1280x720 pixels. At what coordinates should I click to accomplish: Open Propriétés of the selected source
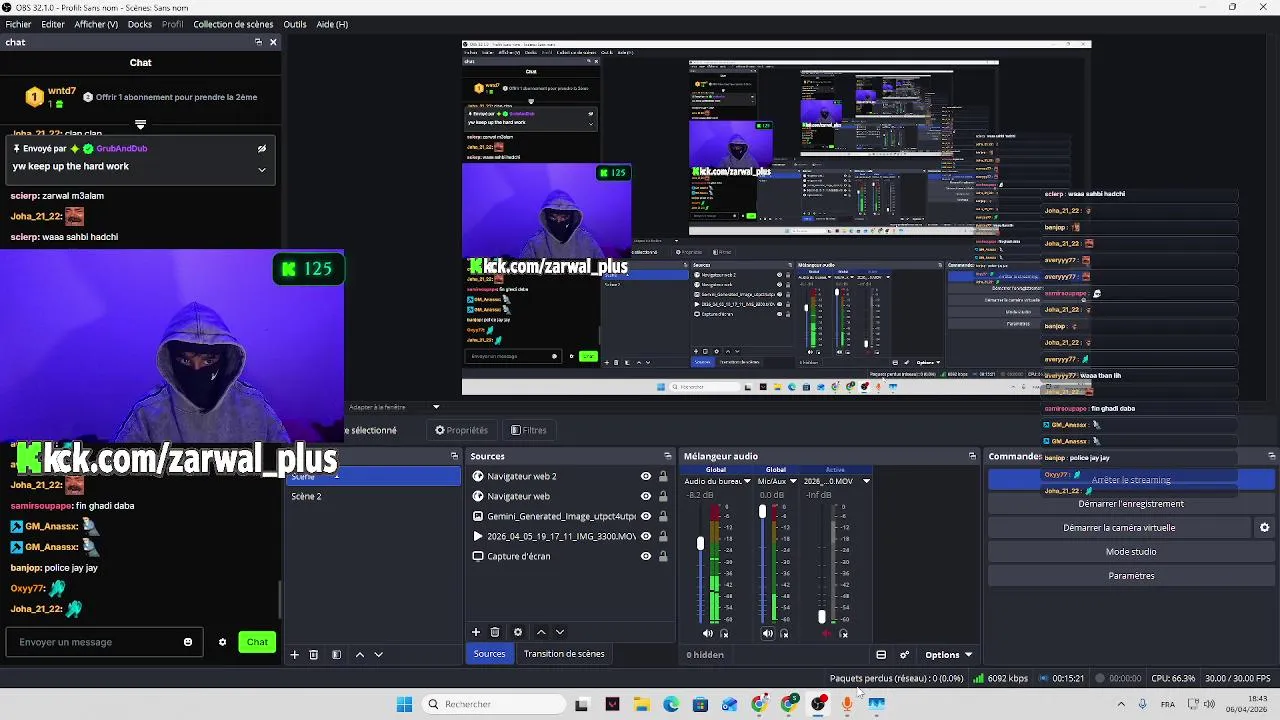click(x=461, y=430)
